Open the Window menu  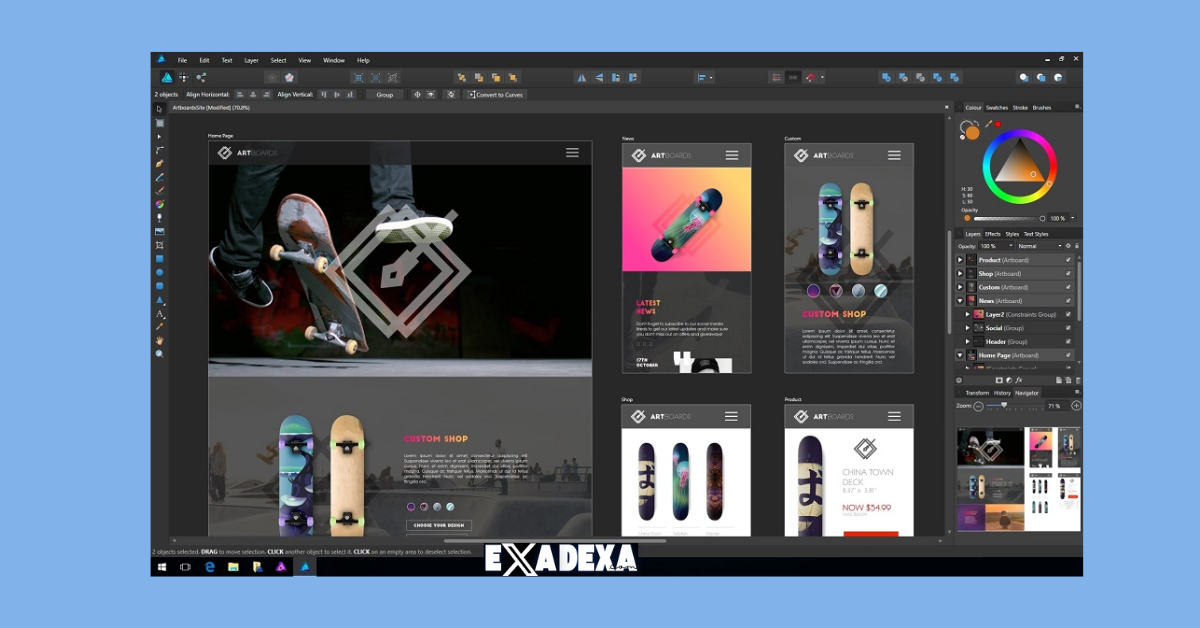[x=333, y=59]
